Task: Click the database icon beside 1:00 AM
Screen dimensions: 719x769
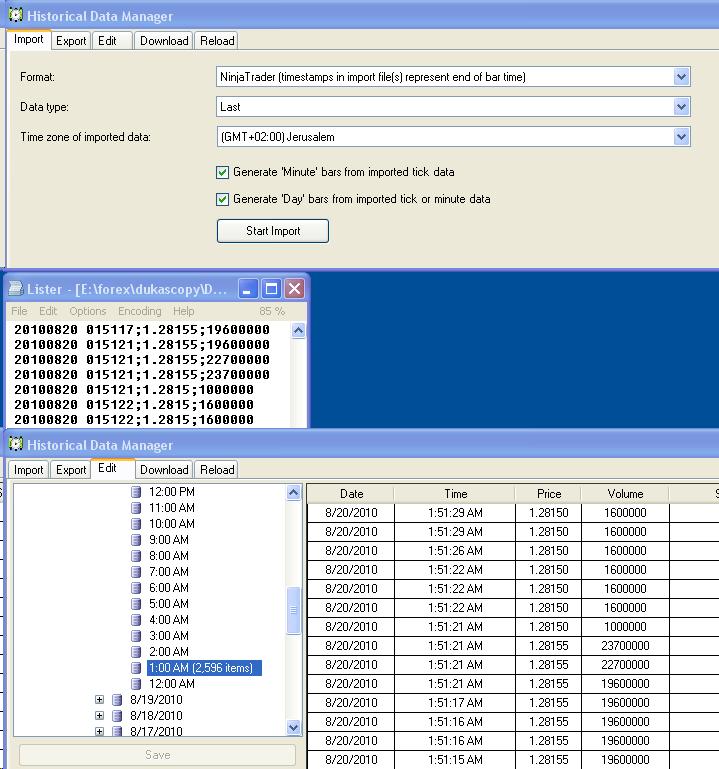Action: 136,668
